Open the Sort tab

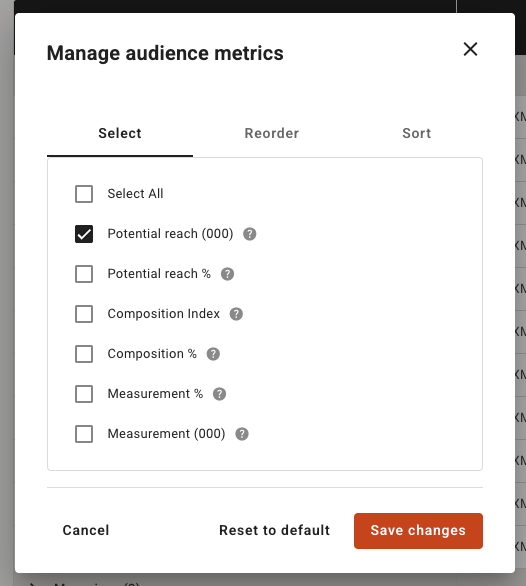[x=416, y=133]
